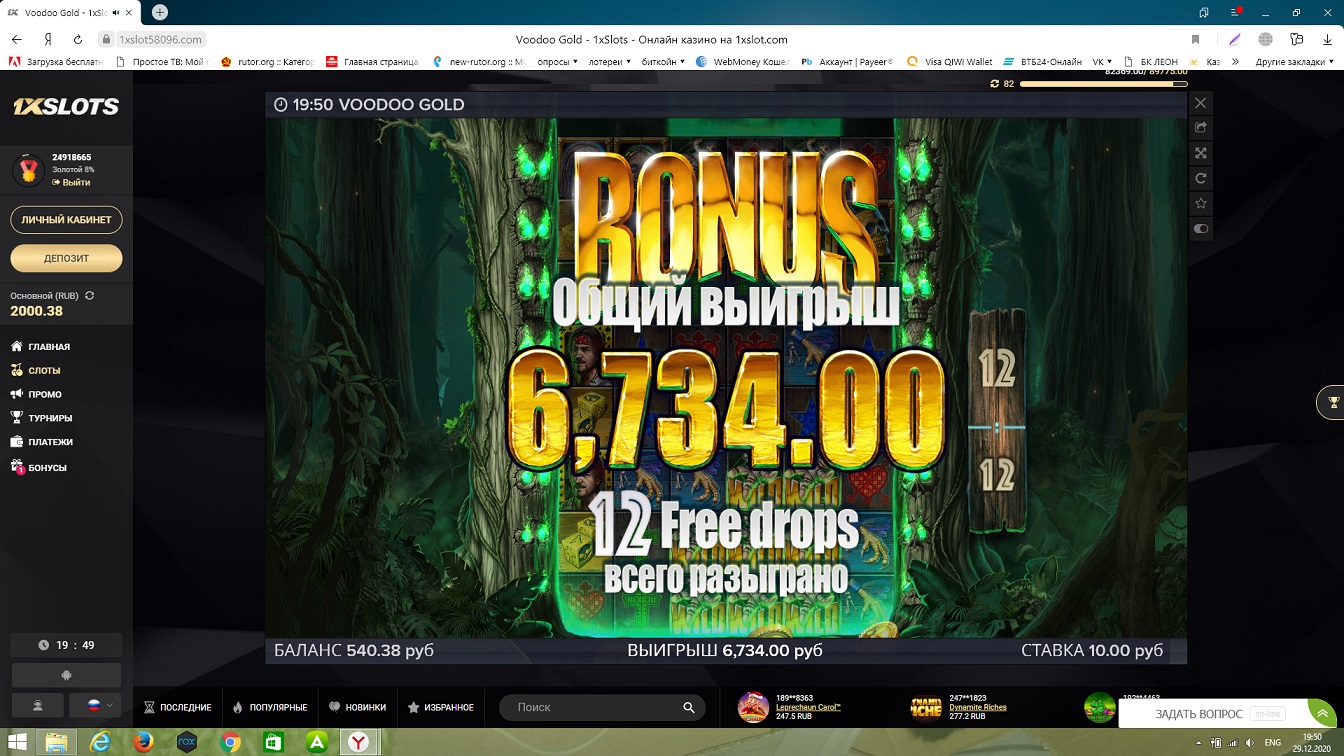Viewport: 1344px width, 756px height.
Task: Click the 'Выйти' logout link
Action: 75,183
